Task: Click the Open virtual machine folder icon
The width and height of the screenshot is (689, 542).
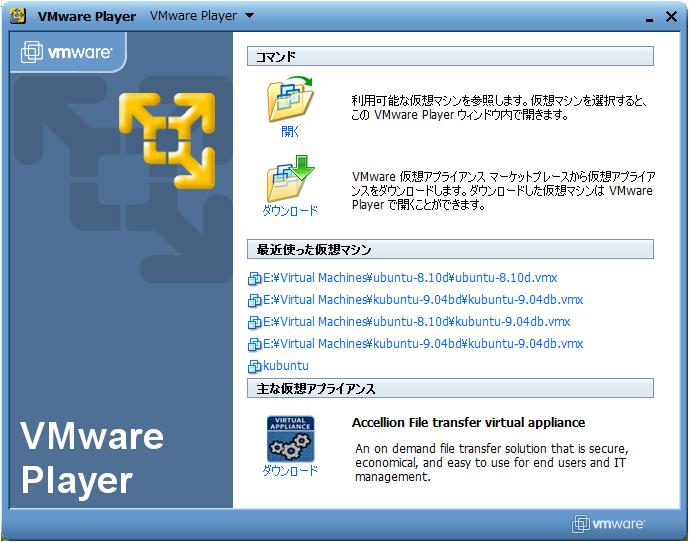Action: (x=290, y=99)
